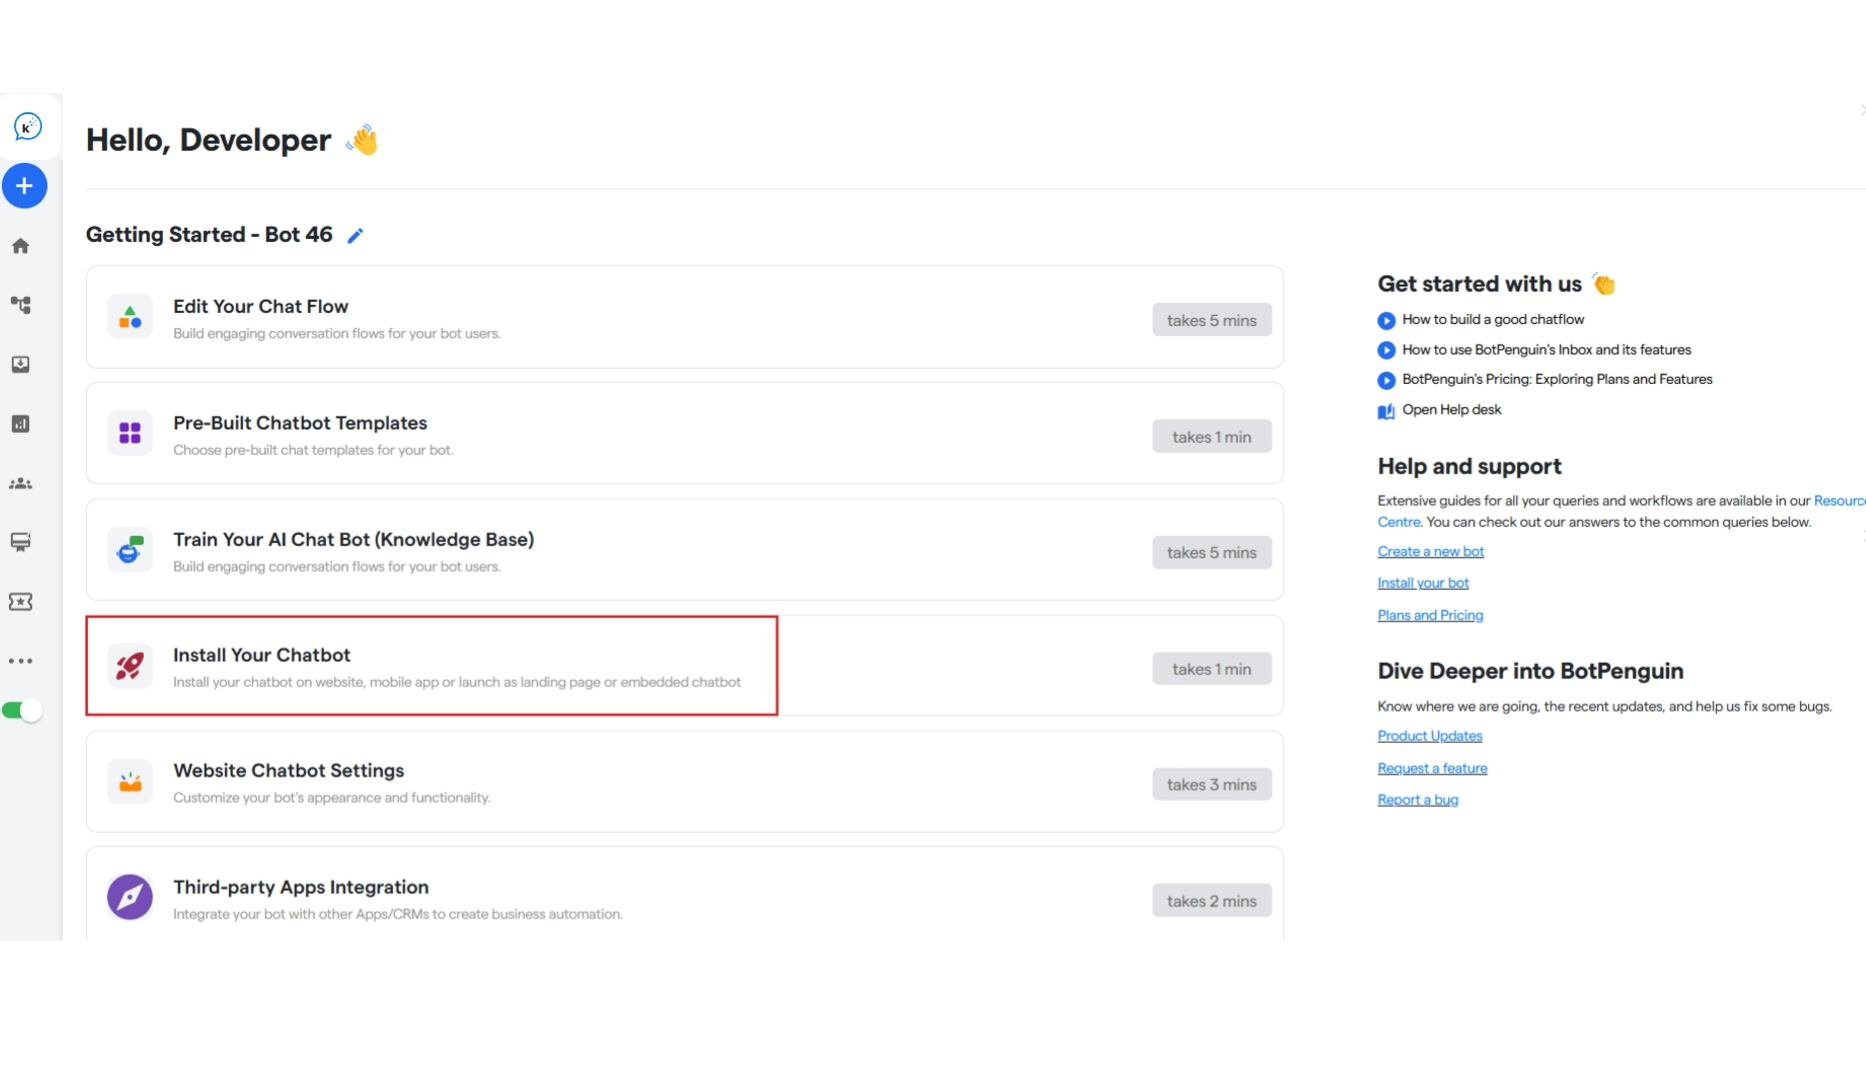Click the 'takes 3 mins' badge
This screenshot has width=1866, height=1080.
[1212, 785]
